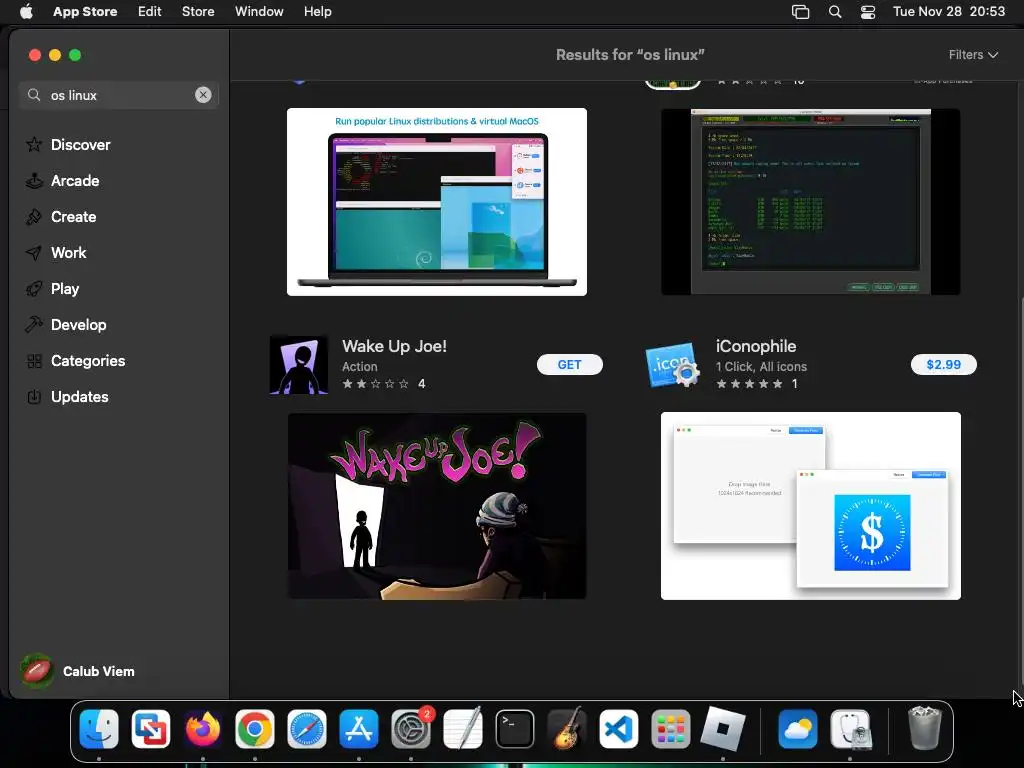The width and height of the screenshot is (1024, 768).
Task: Click the iConophile star rating
Action: coord(750,383)
